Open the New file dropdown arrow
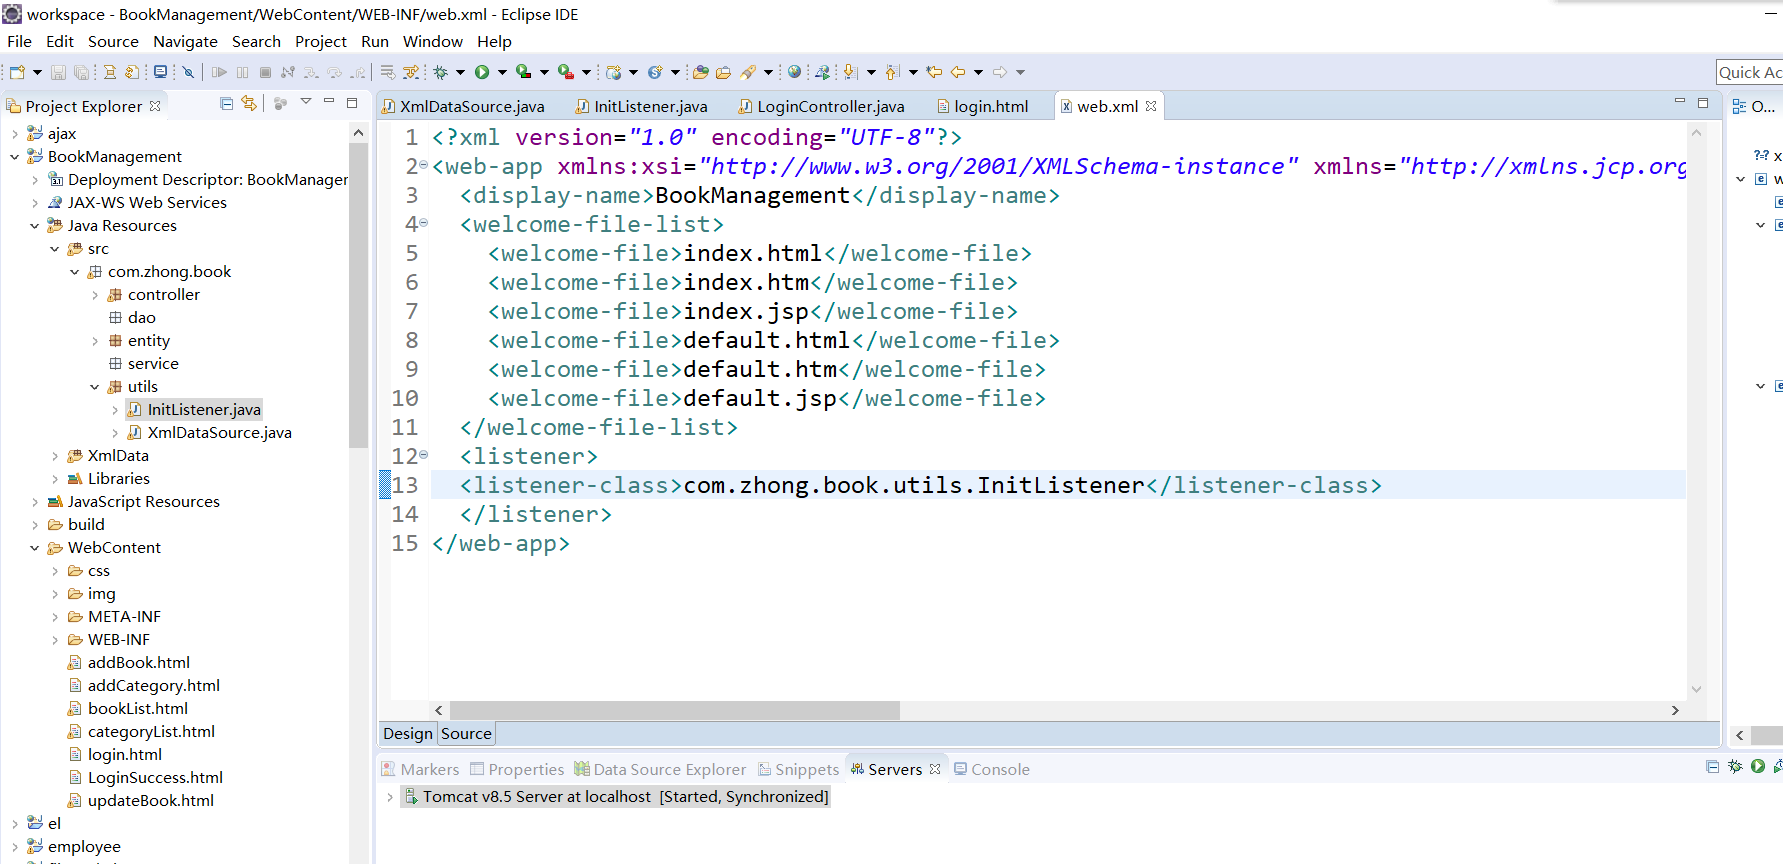The height and width of the screenshot is (864, 1783). click(37, 72)
